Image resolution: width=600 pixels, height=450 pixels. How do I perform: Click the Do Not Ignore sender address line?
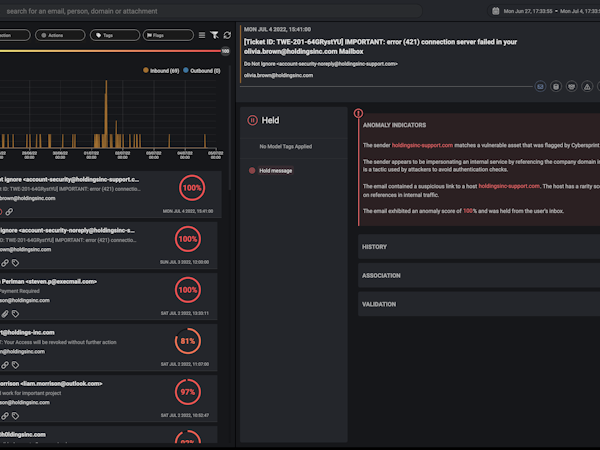pos(321,64)
